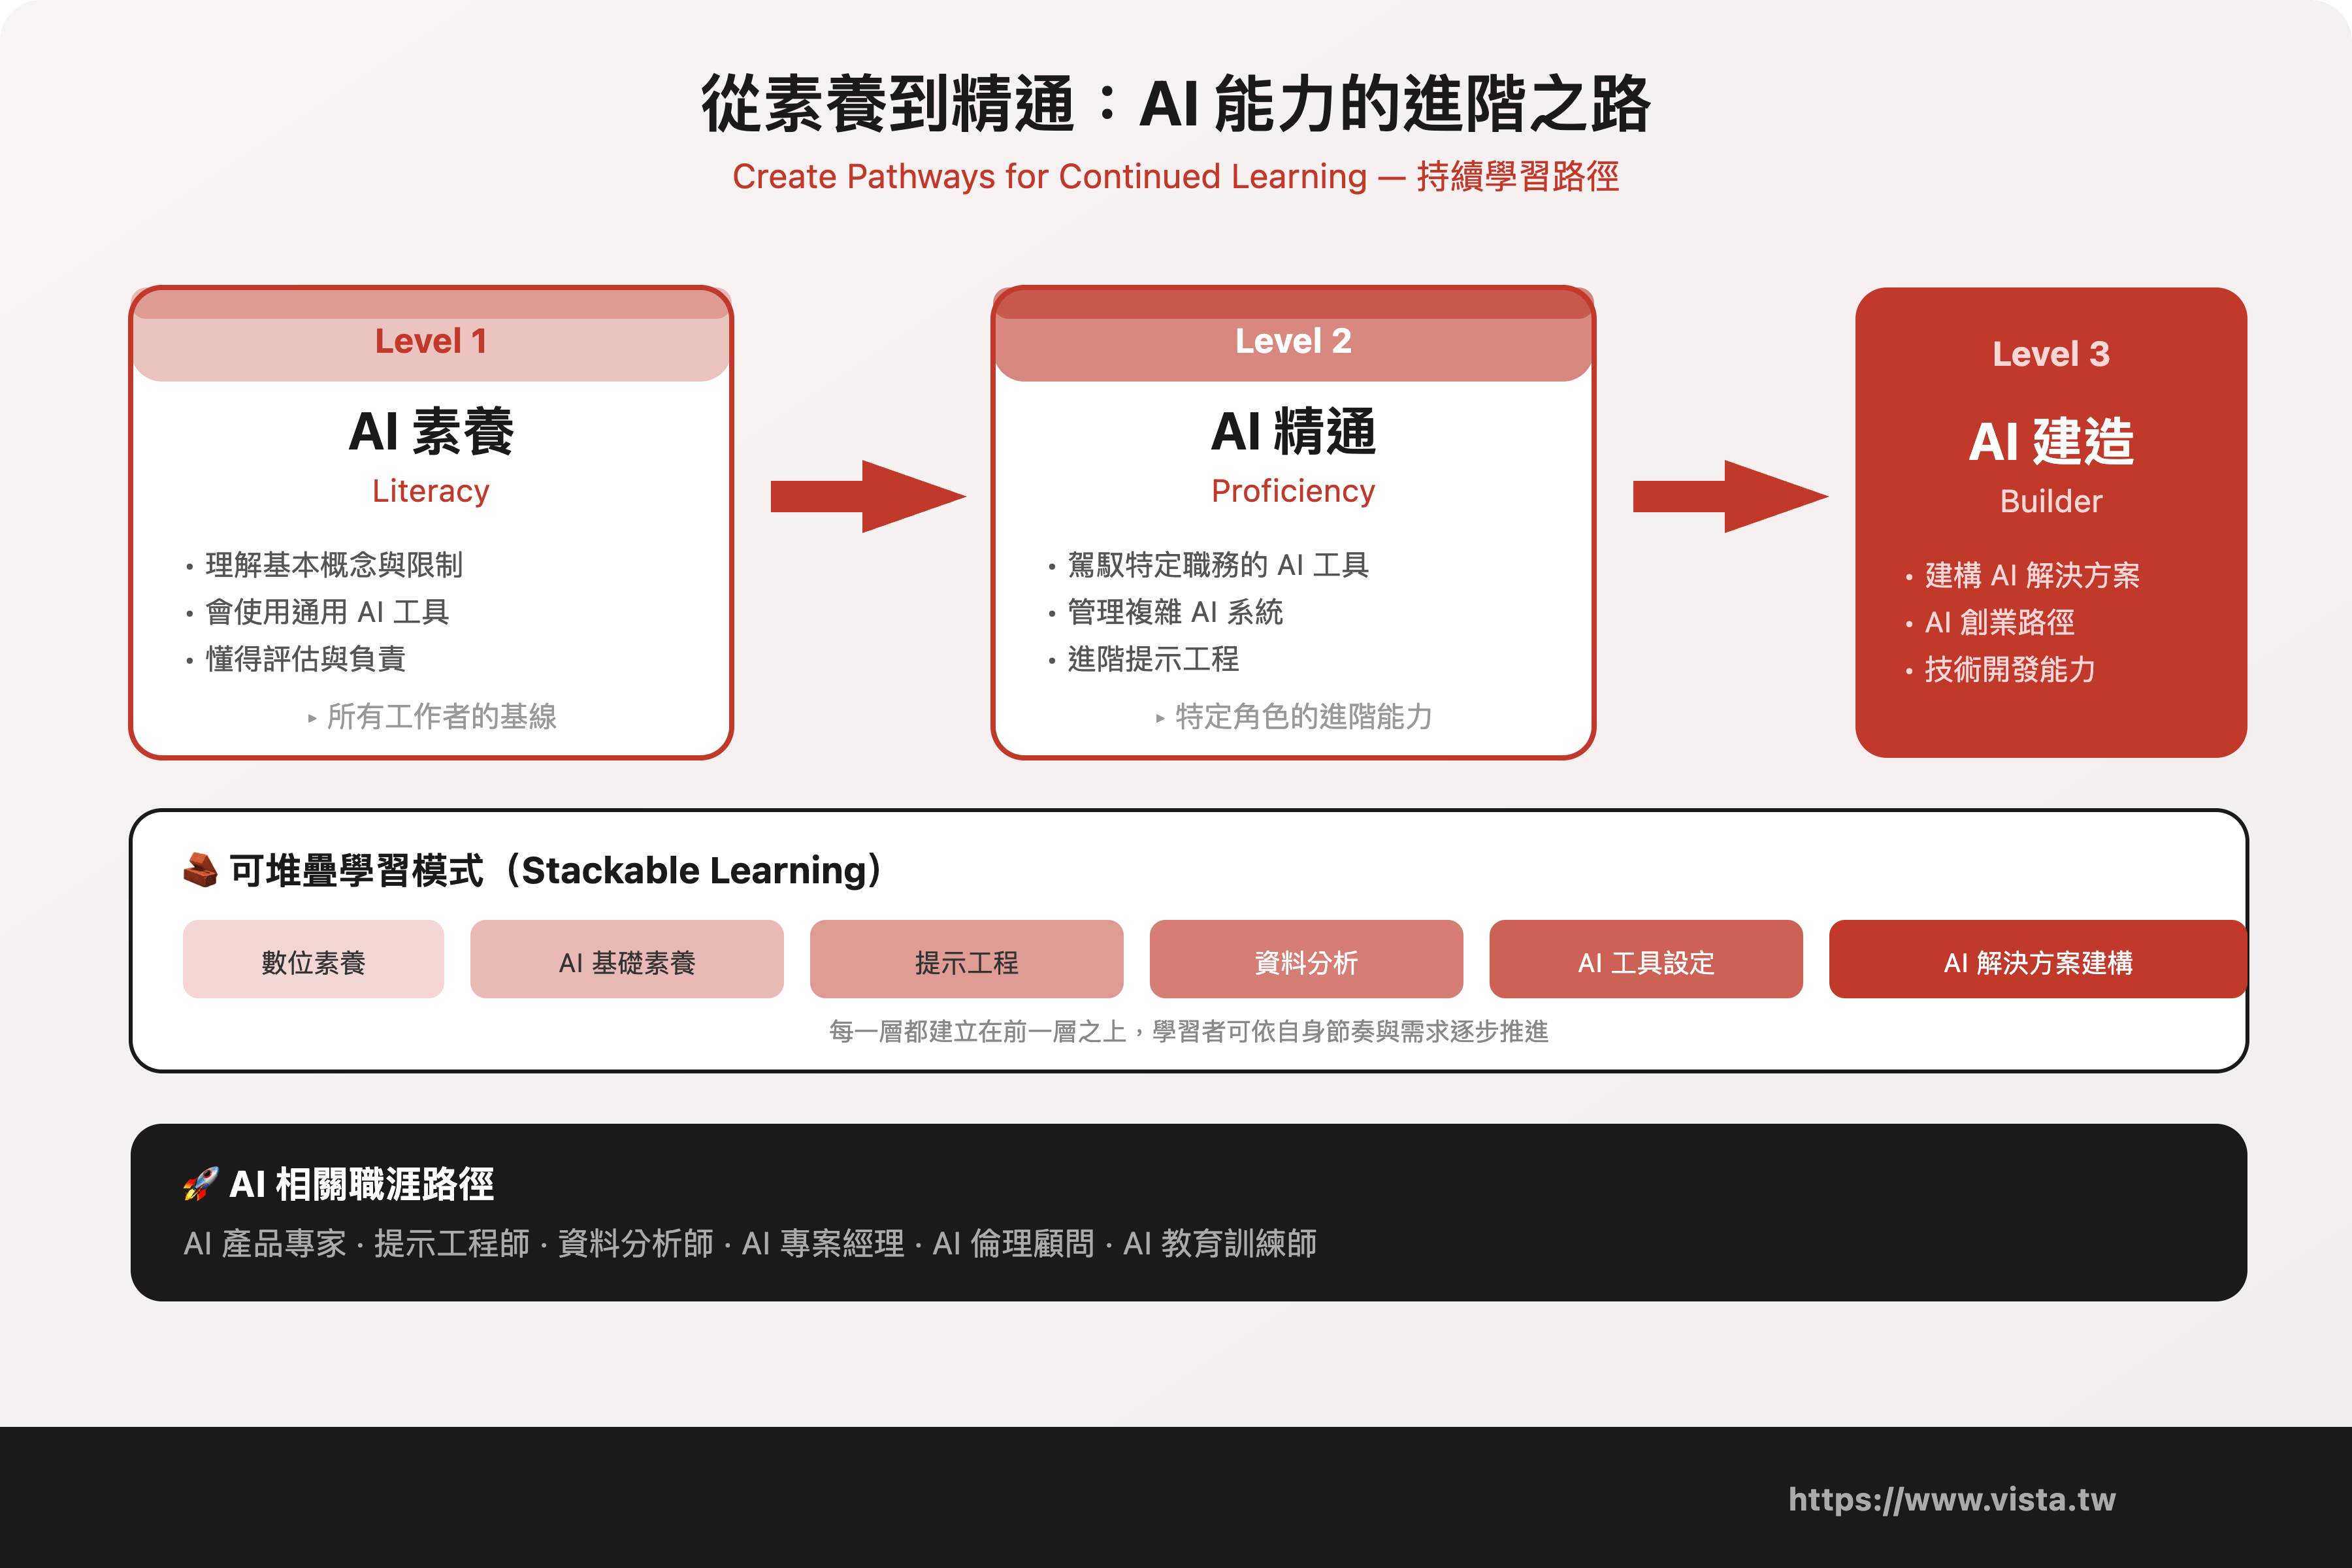
Task: Open the https://www.vista.tw link
Action: (1951, 1498)
